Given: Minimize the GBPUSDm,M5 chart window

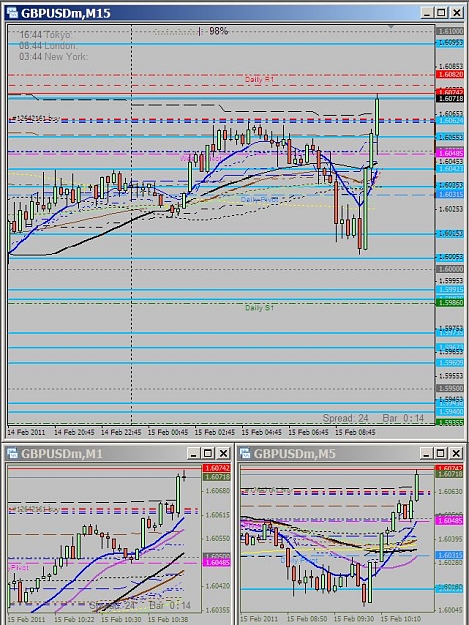Looking at the screenshot, I should click(x=426, y=453).
